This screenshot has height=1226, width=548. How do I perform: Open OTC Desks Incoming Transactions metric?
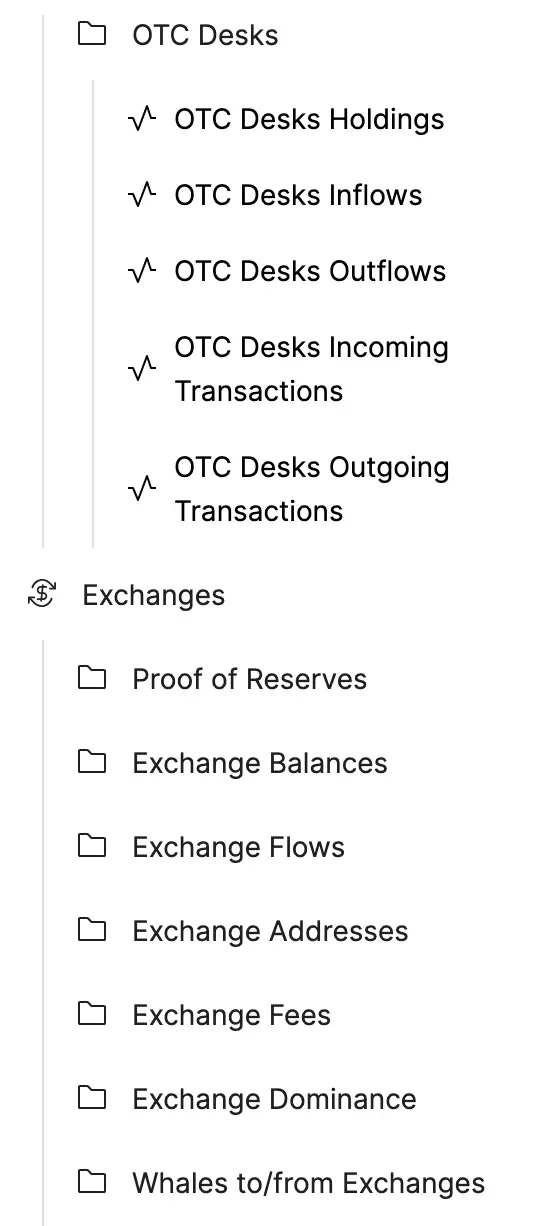[311, 369]
